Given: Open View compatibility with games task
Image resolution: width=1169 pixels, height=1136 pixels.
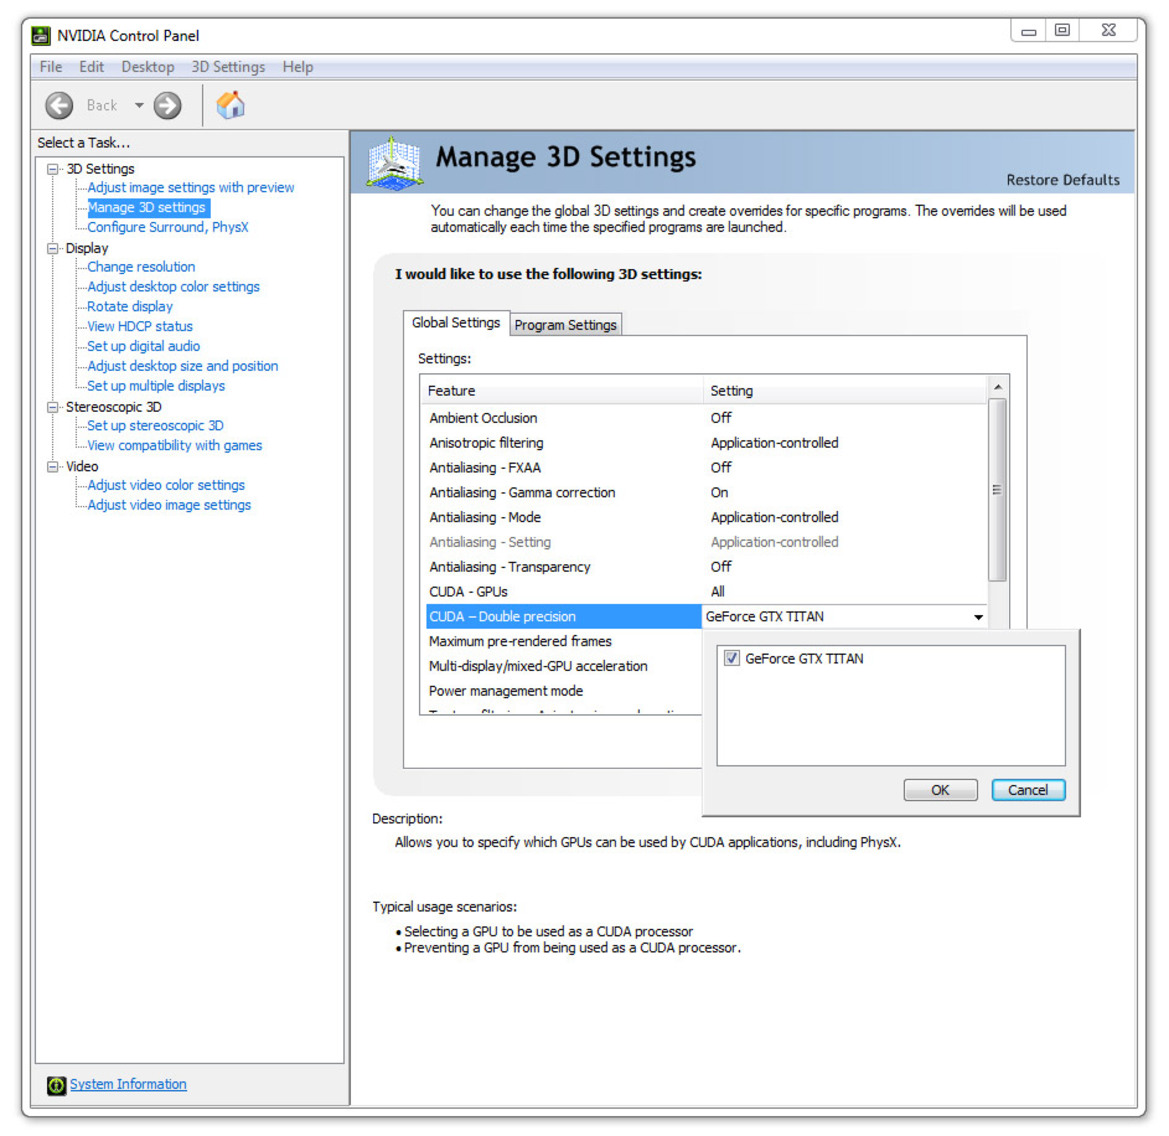Looking at the screenshot, I should pyautogui.click(x=174, y=446).
